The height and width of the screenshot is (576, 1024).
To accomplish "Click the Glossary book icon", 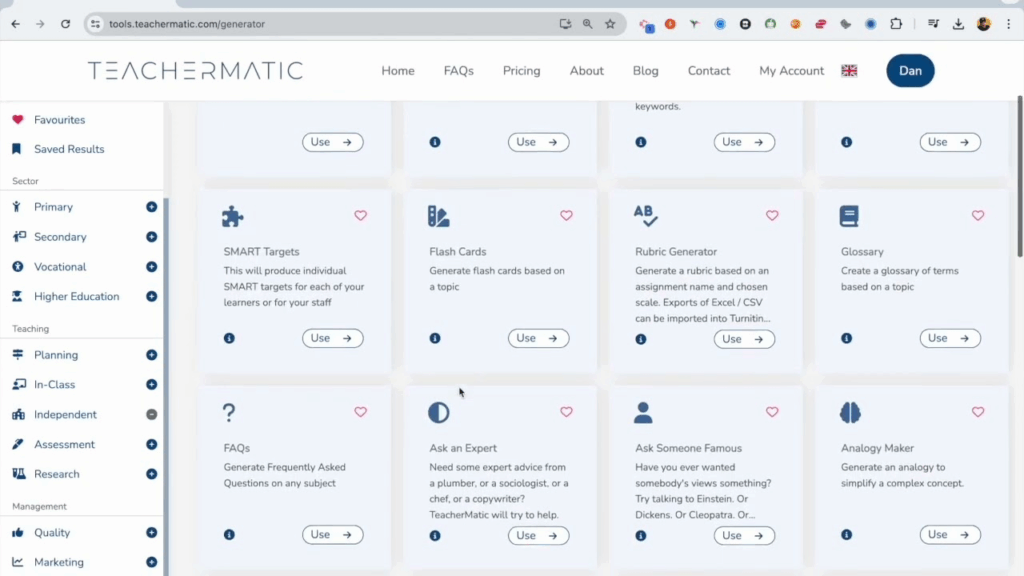I will [x=849, y=216].
